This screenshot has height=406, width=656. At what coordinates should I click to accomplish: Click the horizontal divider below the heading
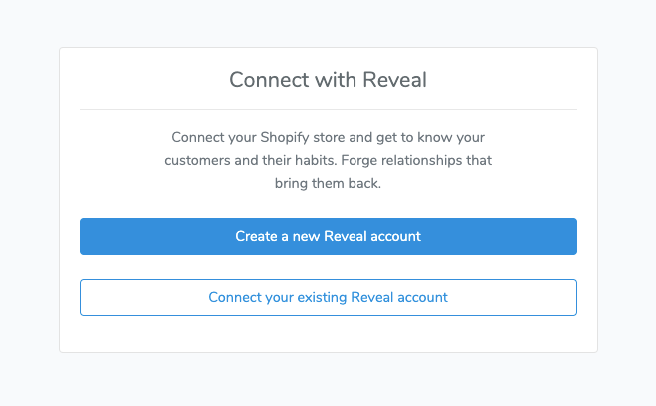(x=328, y=109)
